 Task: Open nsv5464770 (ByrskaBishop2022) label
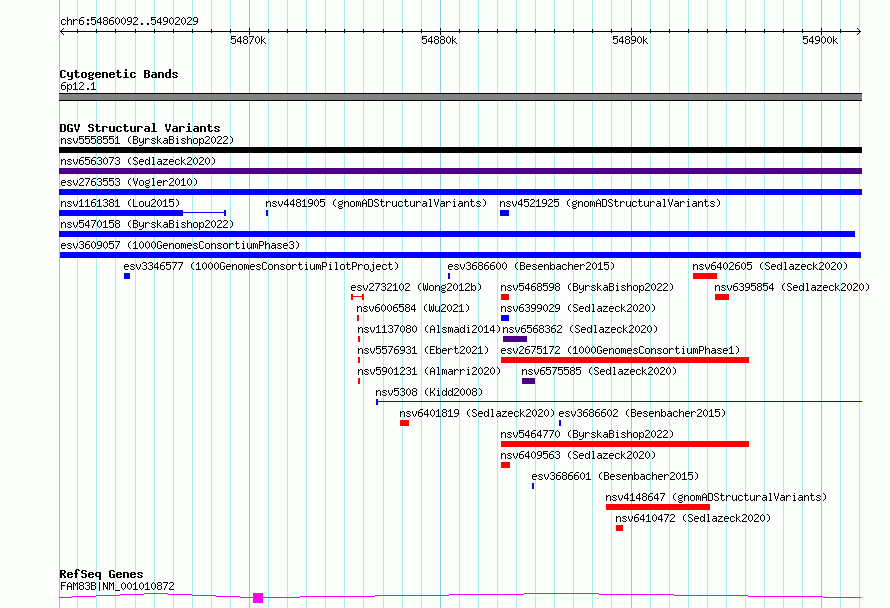pyautogui.click(x=587, y=434)
